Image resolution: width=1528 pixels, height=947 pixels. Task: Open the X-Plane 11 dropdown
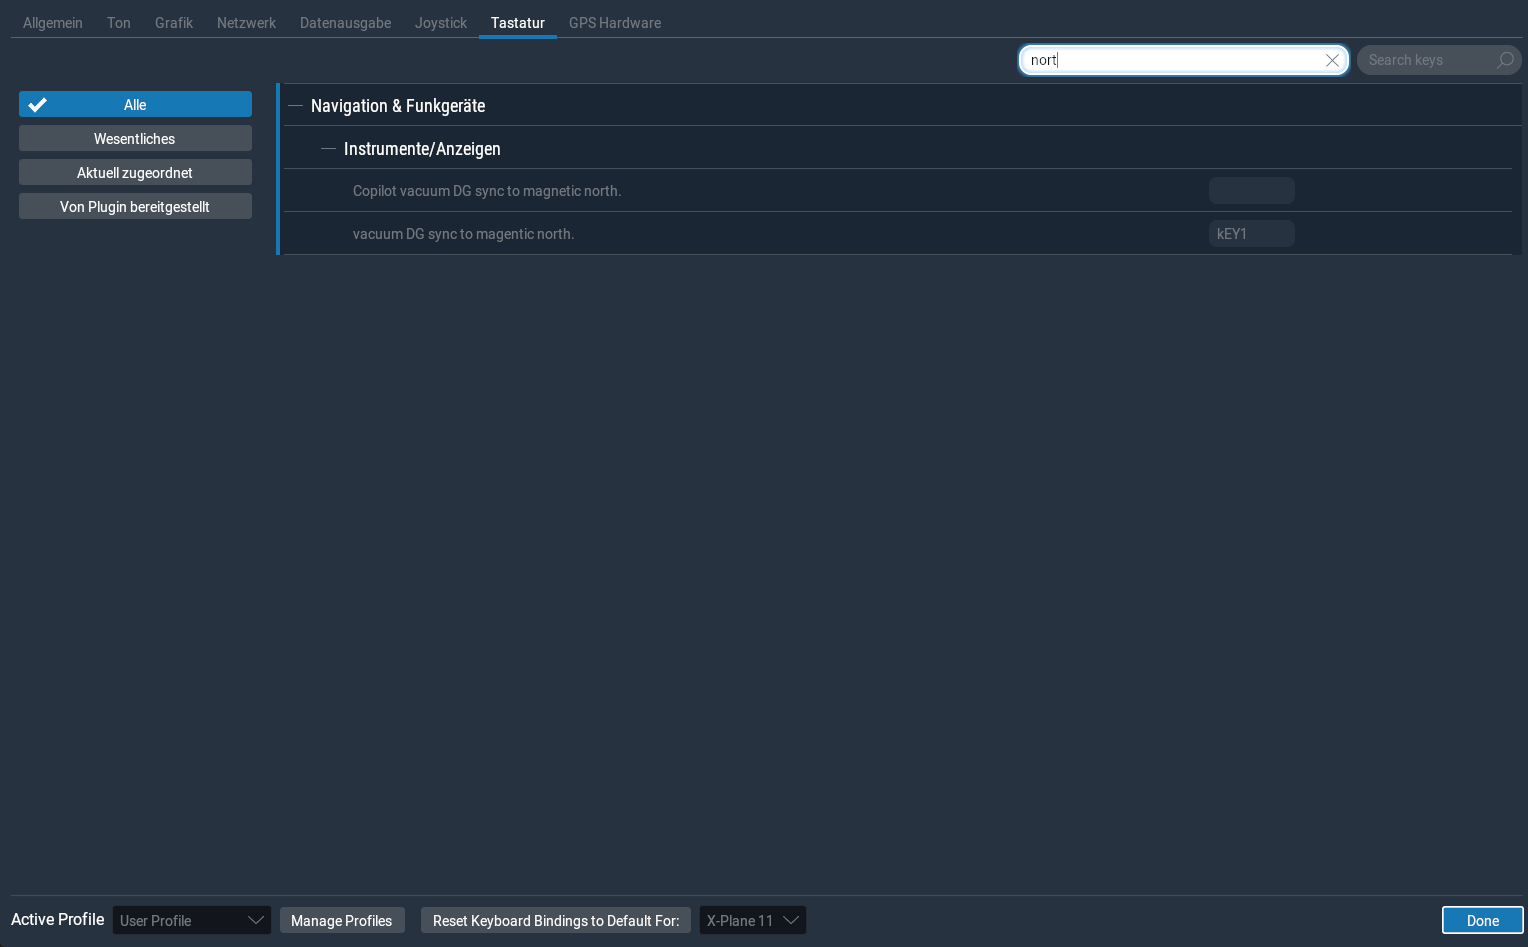pos(752,920)
